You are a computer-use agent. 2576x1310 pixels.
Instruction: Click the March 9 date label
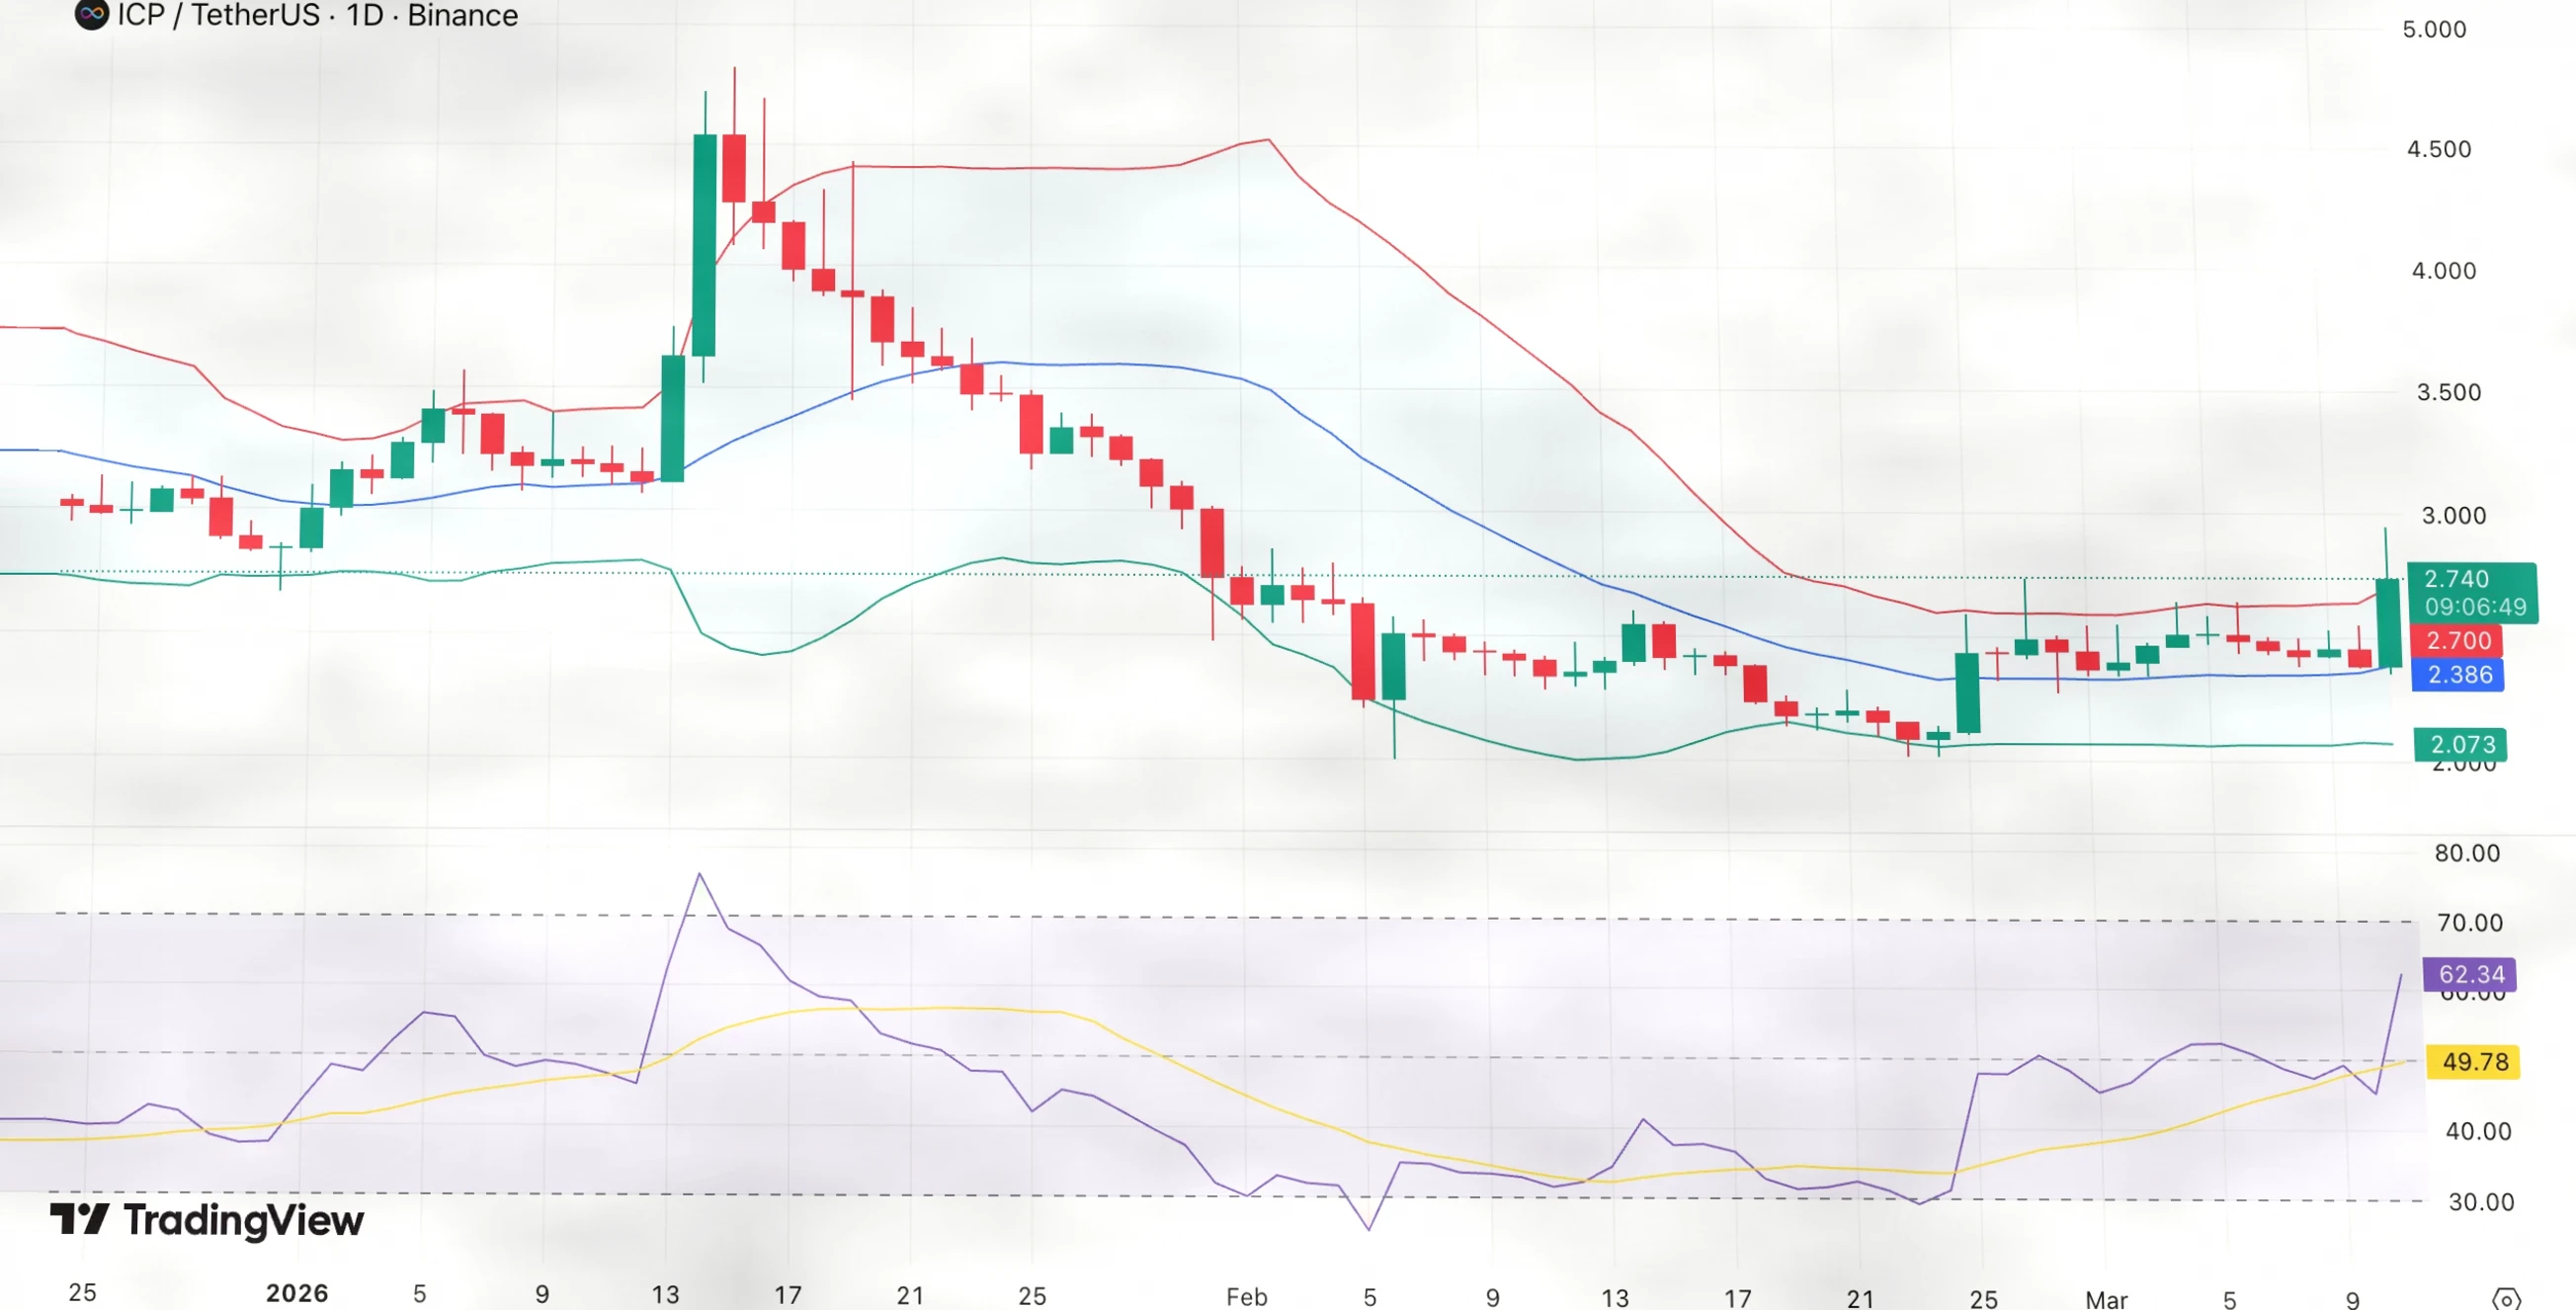pyautogui.click(x=2352, y=1299)
